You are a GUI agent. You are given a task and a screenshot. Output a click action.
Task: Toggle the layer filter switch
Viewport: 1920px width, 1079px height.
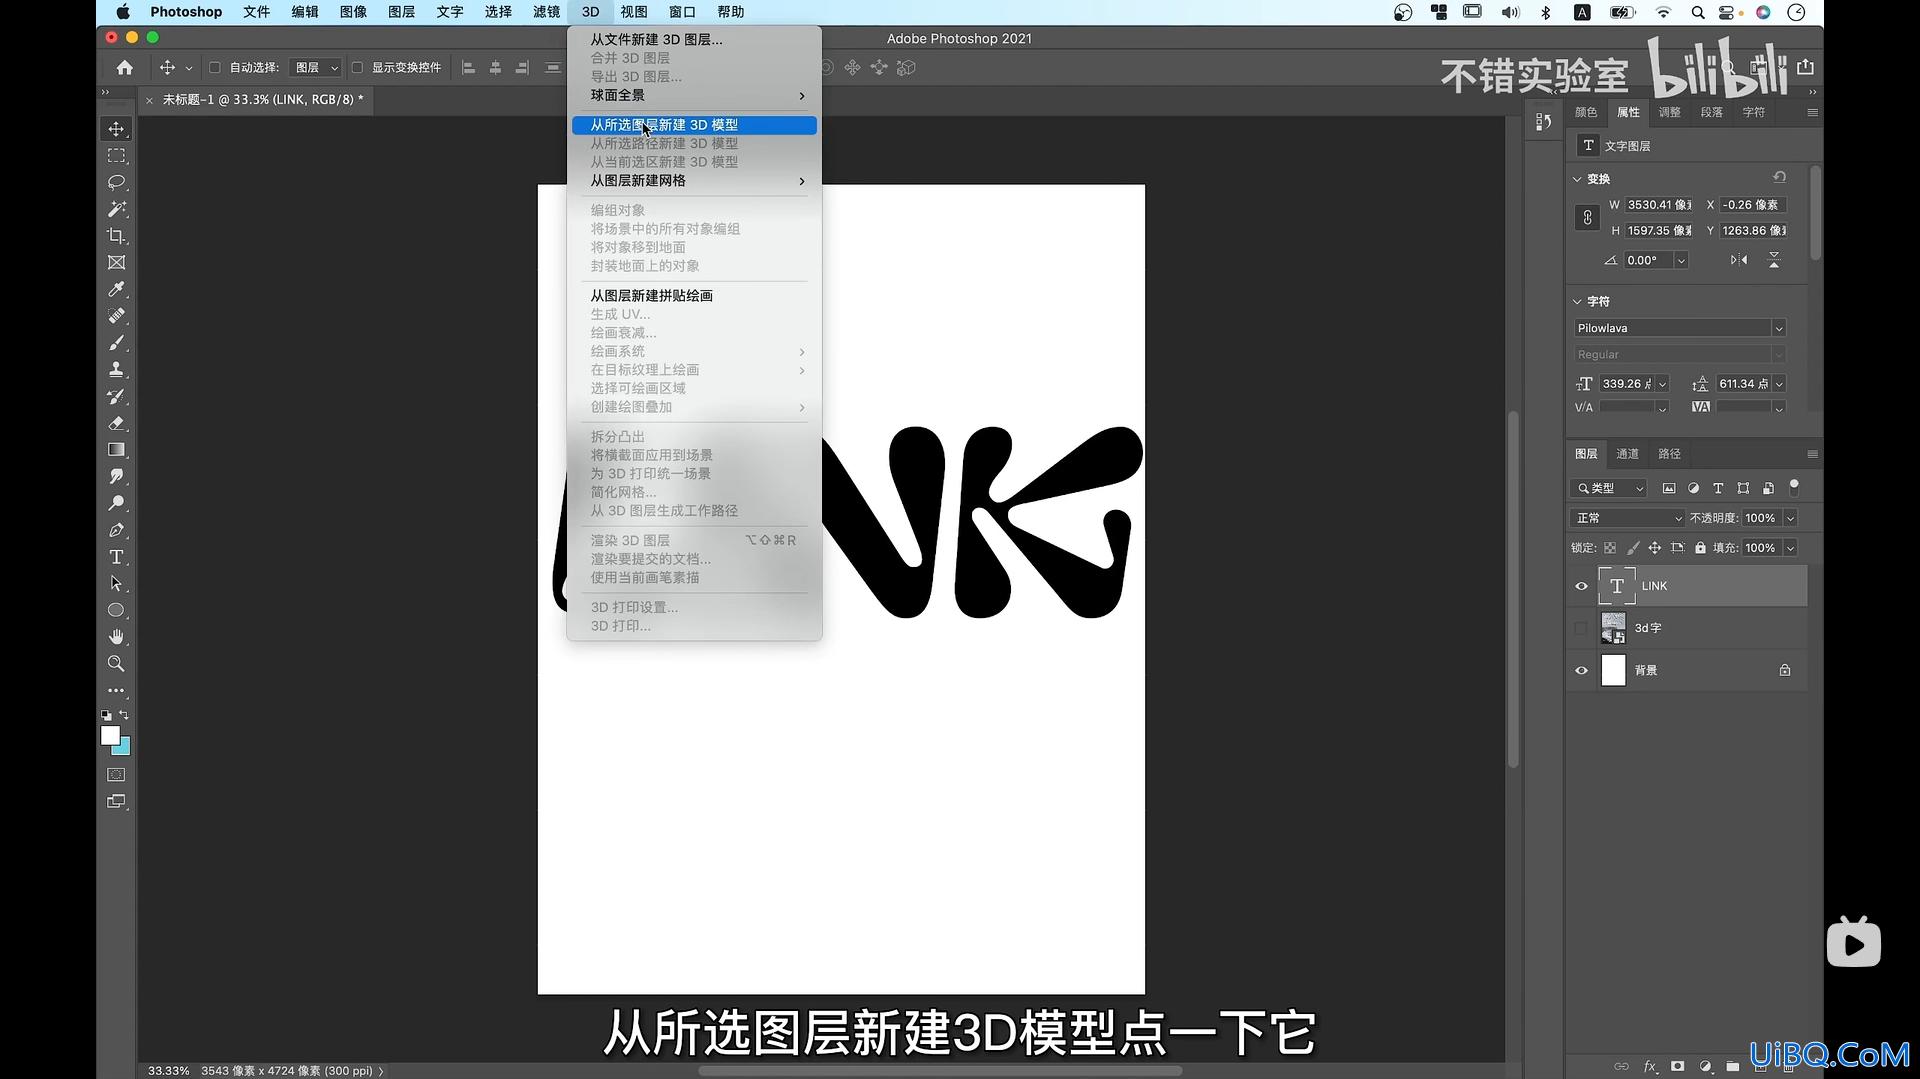1794,487
